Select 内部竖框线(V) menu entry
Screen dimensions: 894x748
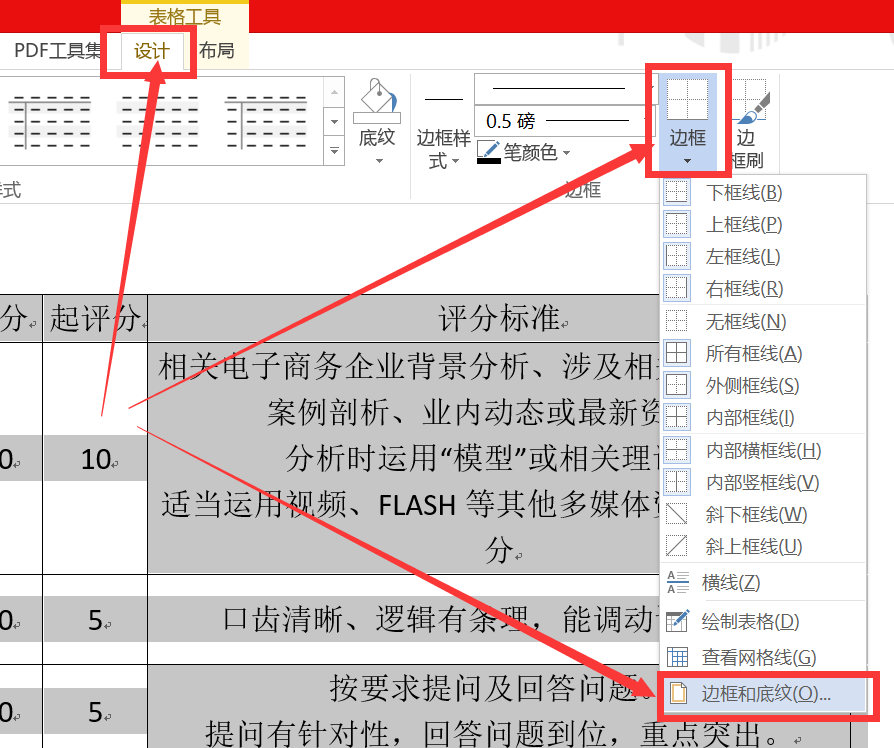coord(763,482)
